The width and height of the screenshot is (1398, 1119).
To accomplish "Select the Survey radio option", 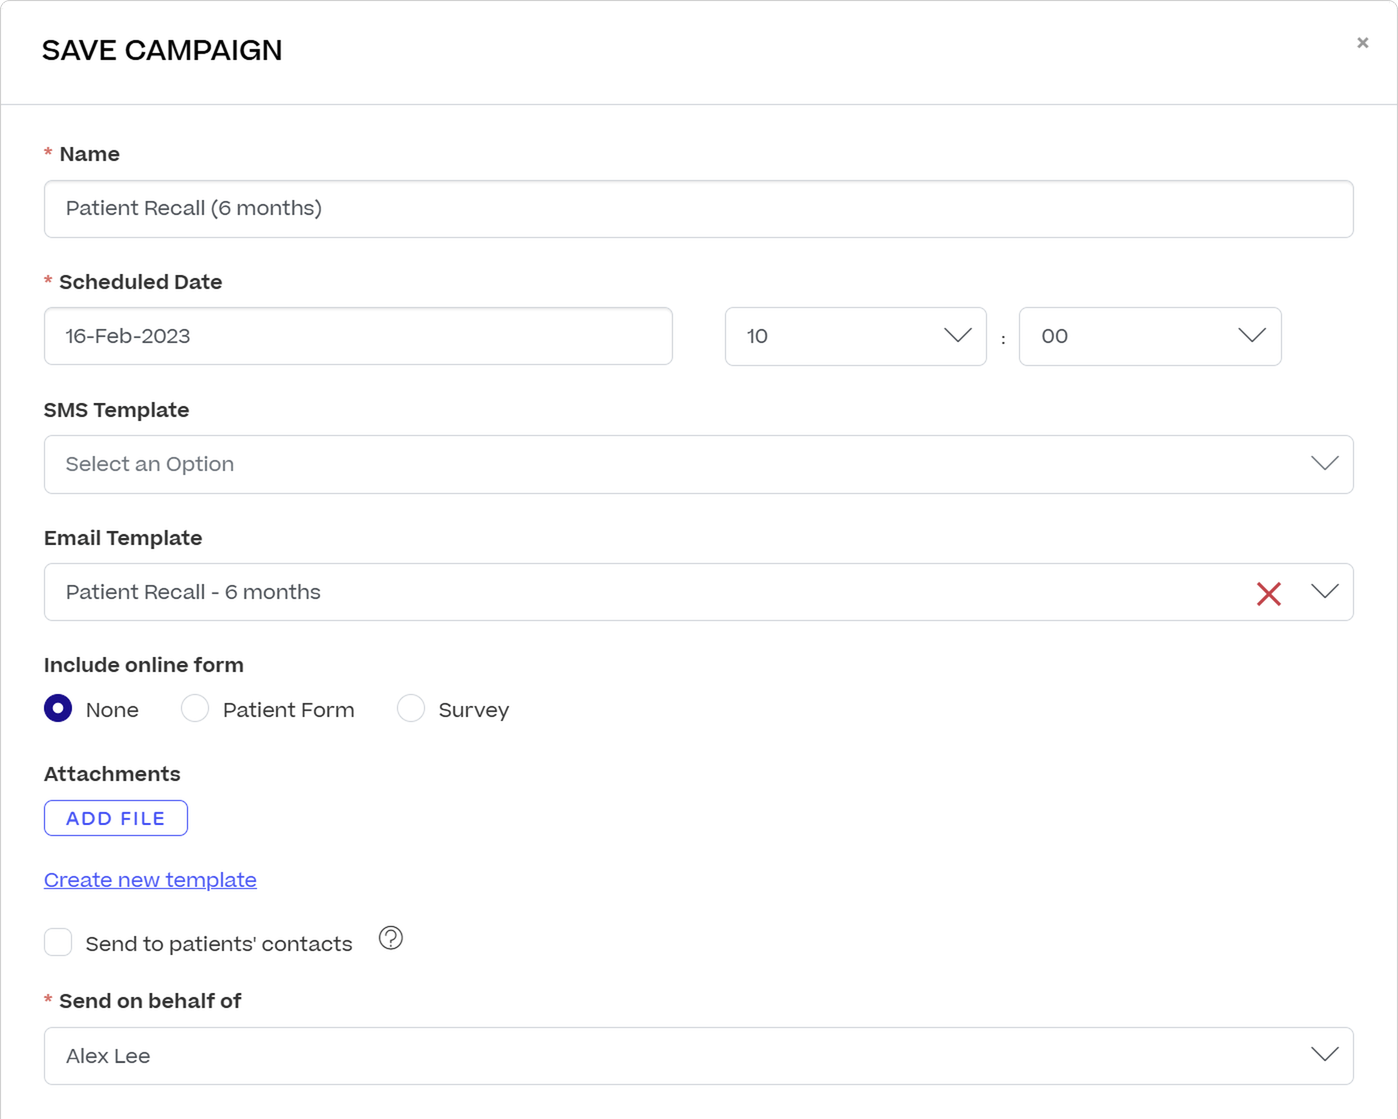I will [411, 708].
